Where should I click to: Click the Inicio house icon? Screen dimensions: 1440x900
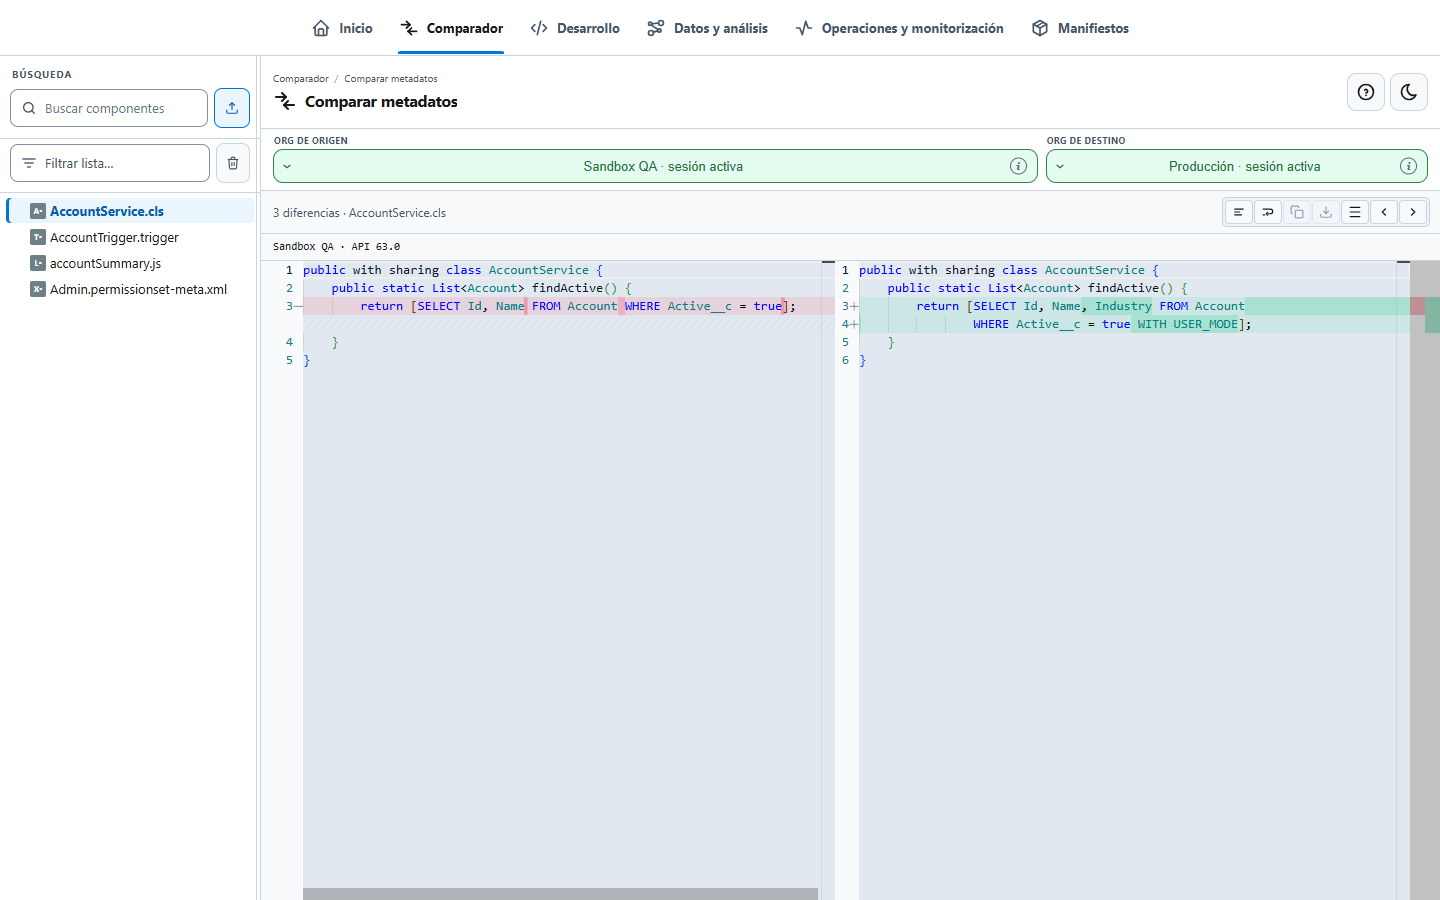321,28
